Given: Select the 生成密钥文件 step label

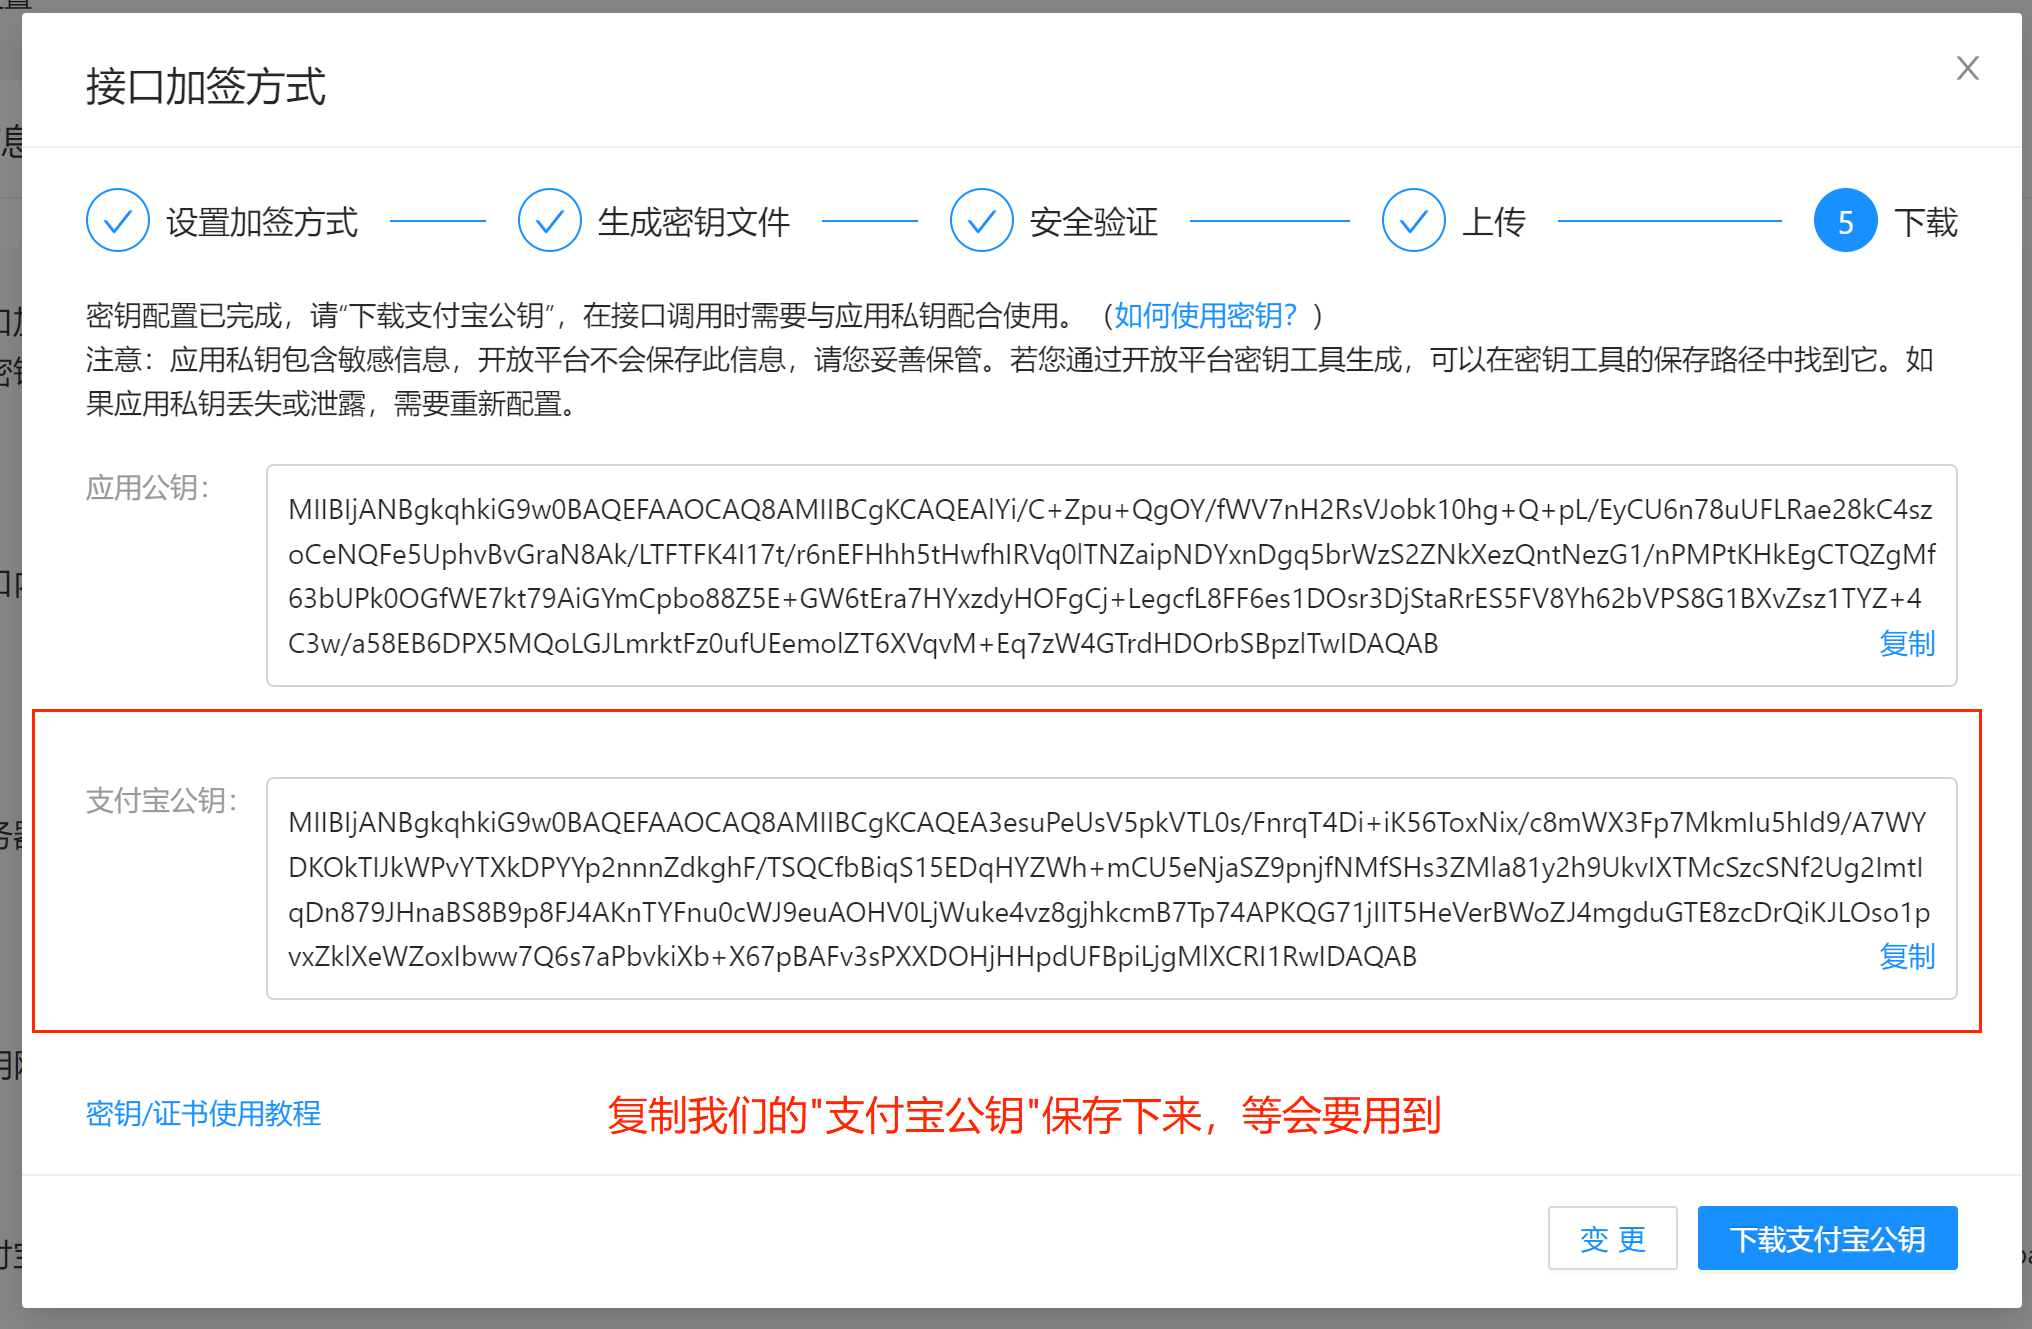Looking at the screenshot, I should (694, 221).
